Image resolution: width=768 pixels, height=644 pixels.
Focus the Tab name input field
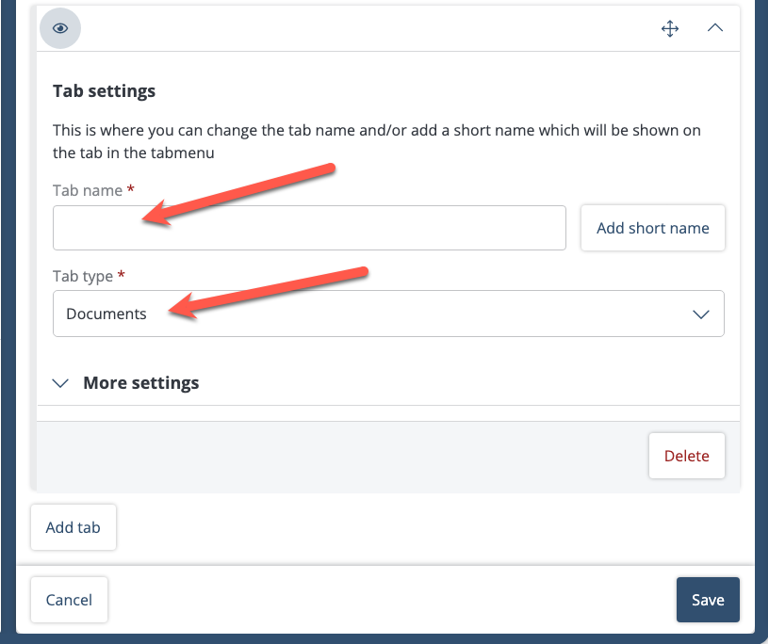click(310, 228)
